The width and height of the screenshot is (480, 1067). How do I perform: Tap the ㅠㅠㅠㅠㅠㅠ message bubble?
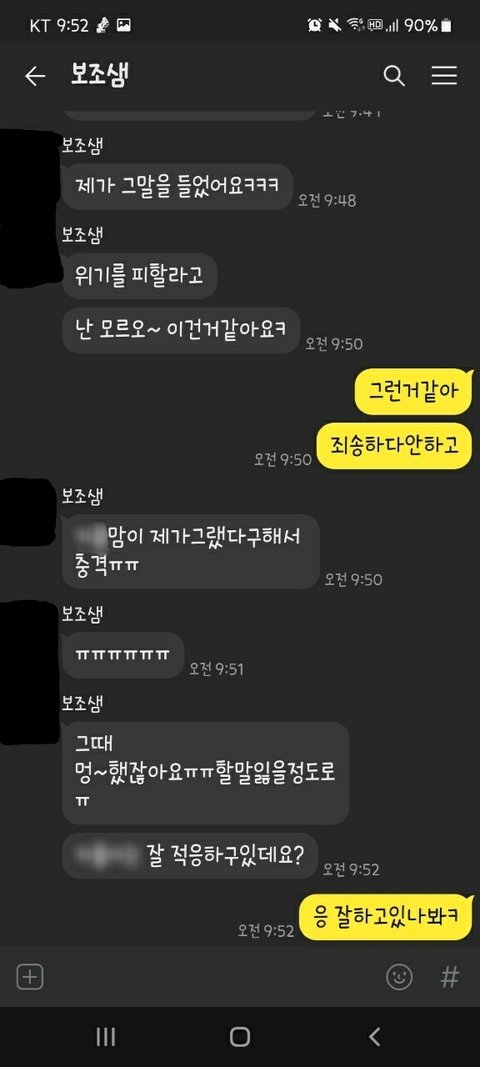(x=123, y=655)
